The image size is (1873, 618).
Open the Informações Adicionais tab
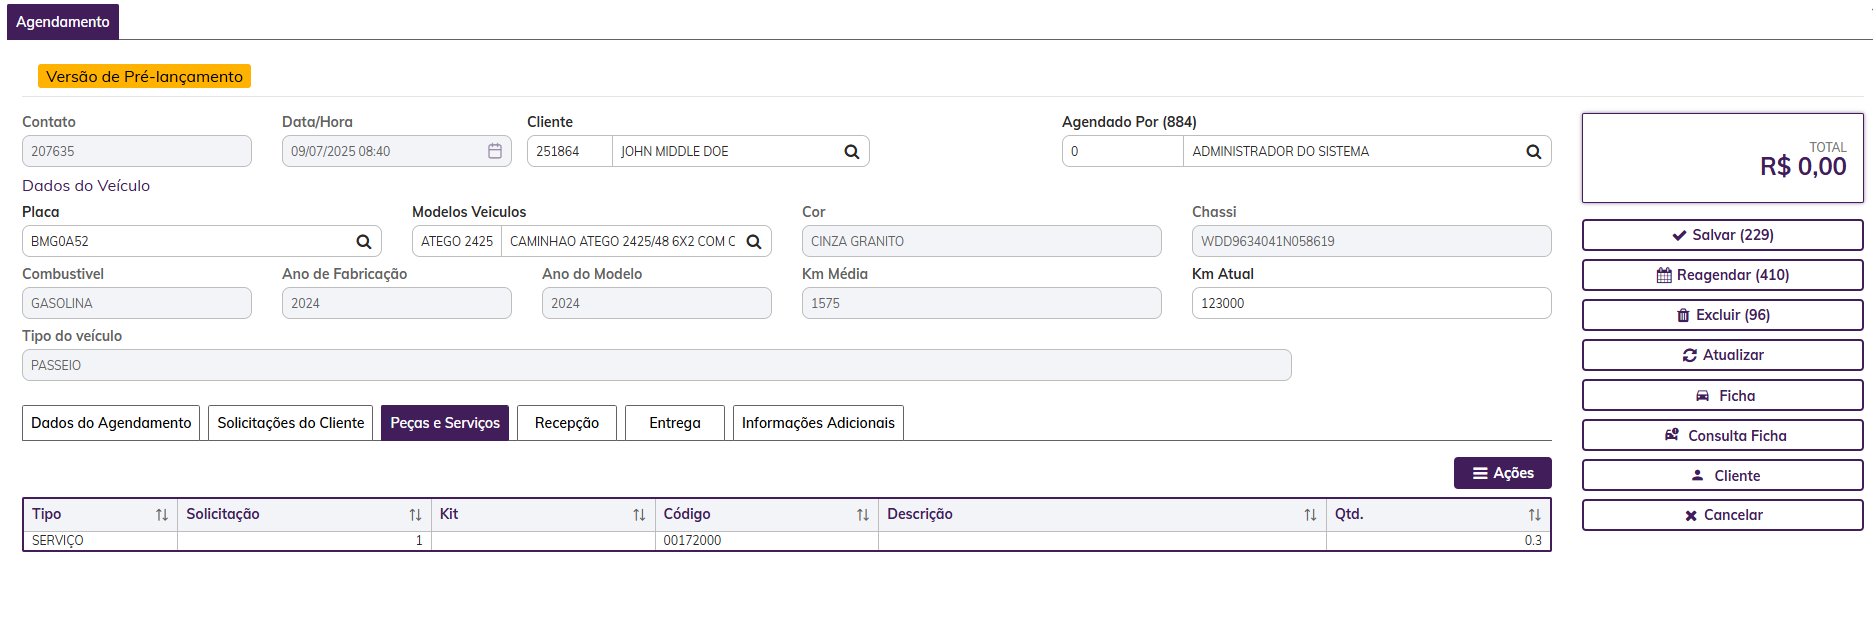(x=818, y=423)
